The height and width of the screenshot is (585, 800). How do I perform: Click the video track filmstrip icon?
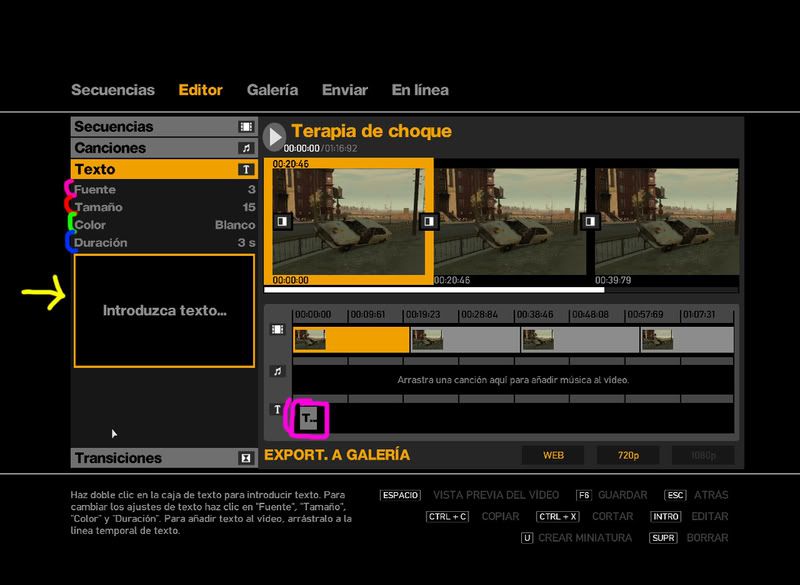click(278, 329)
